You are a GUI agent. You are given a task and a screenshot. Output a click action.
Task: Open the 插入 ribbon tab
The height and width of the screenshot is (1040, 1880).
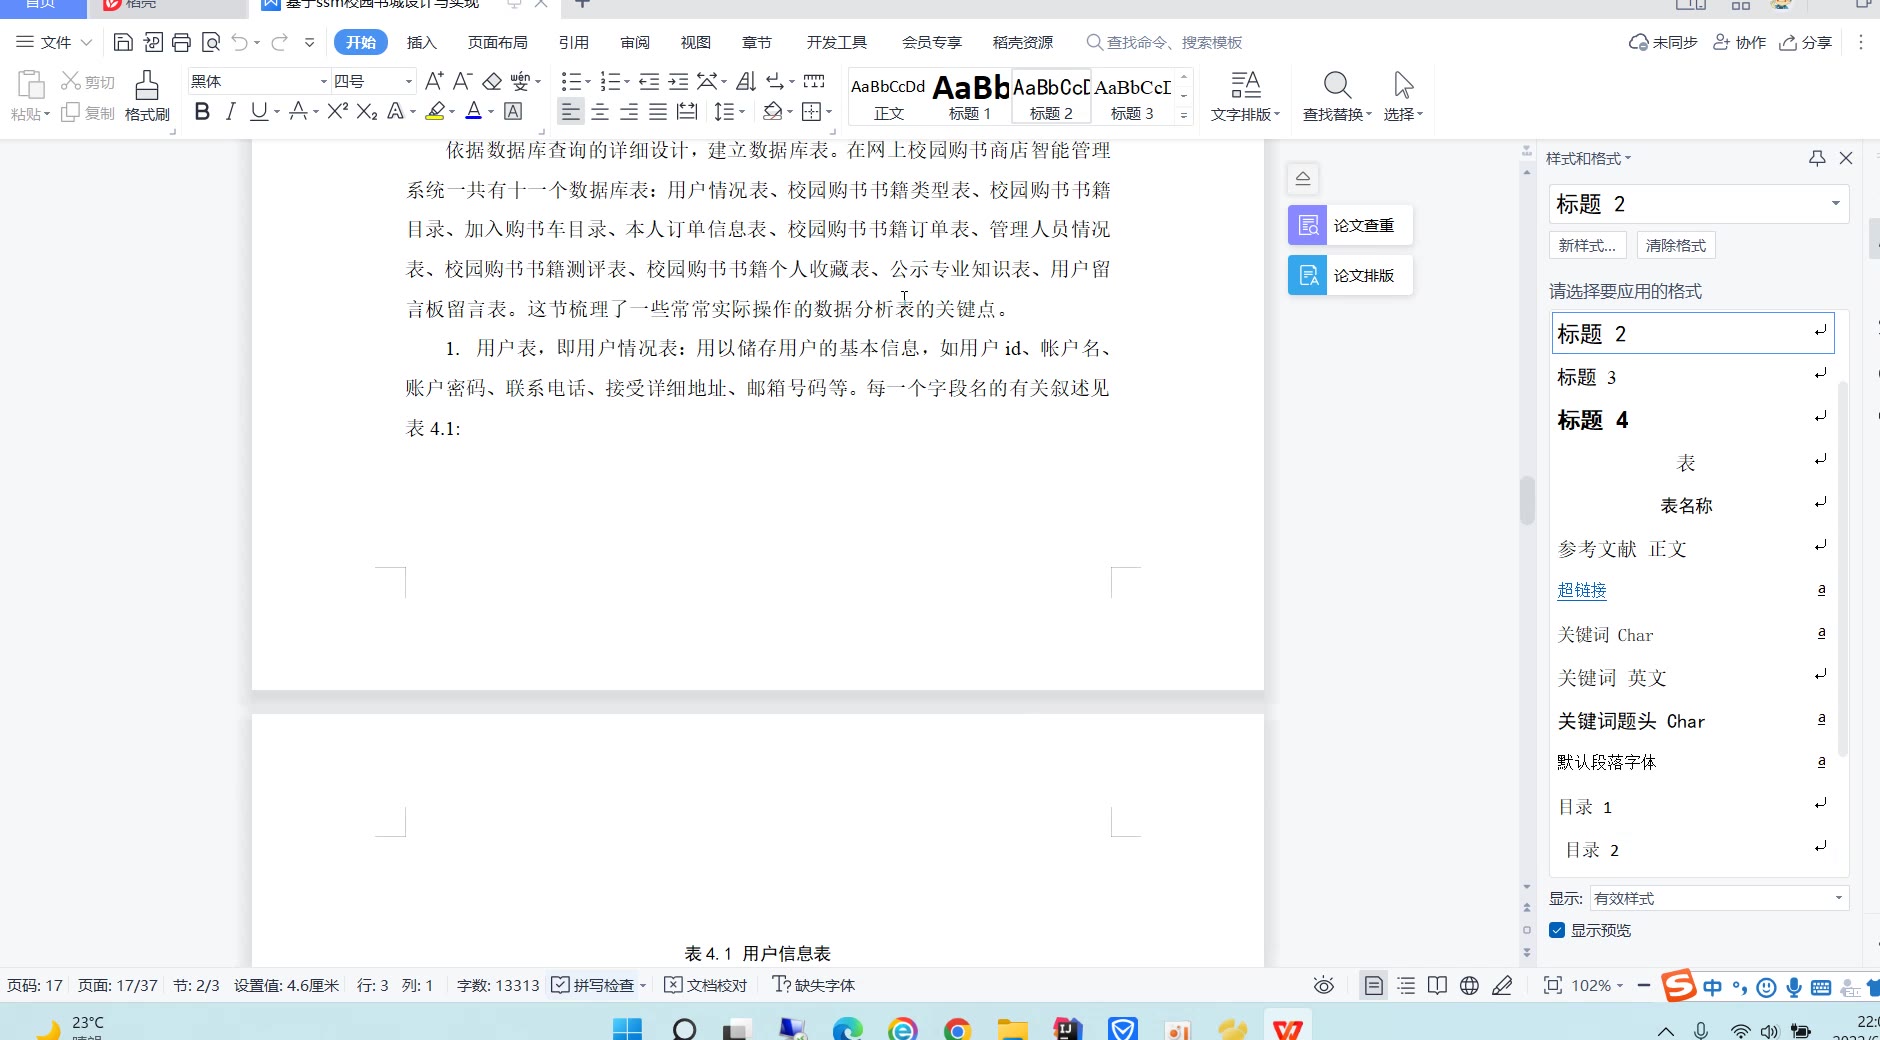(421, 42)
